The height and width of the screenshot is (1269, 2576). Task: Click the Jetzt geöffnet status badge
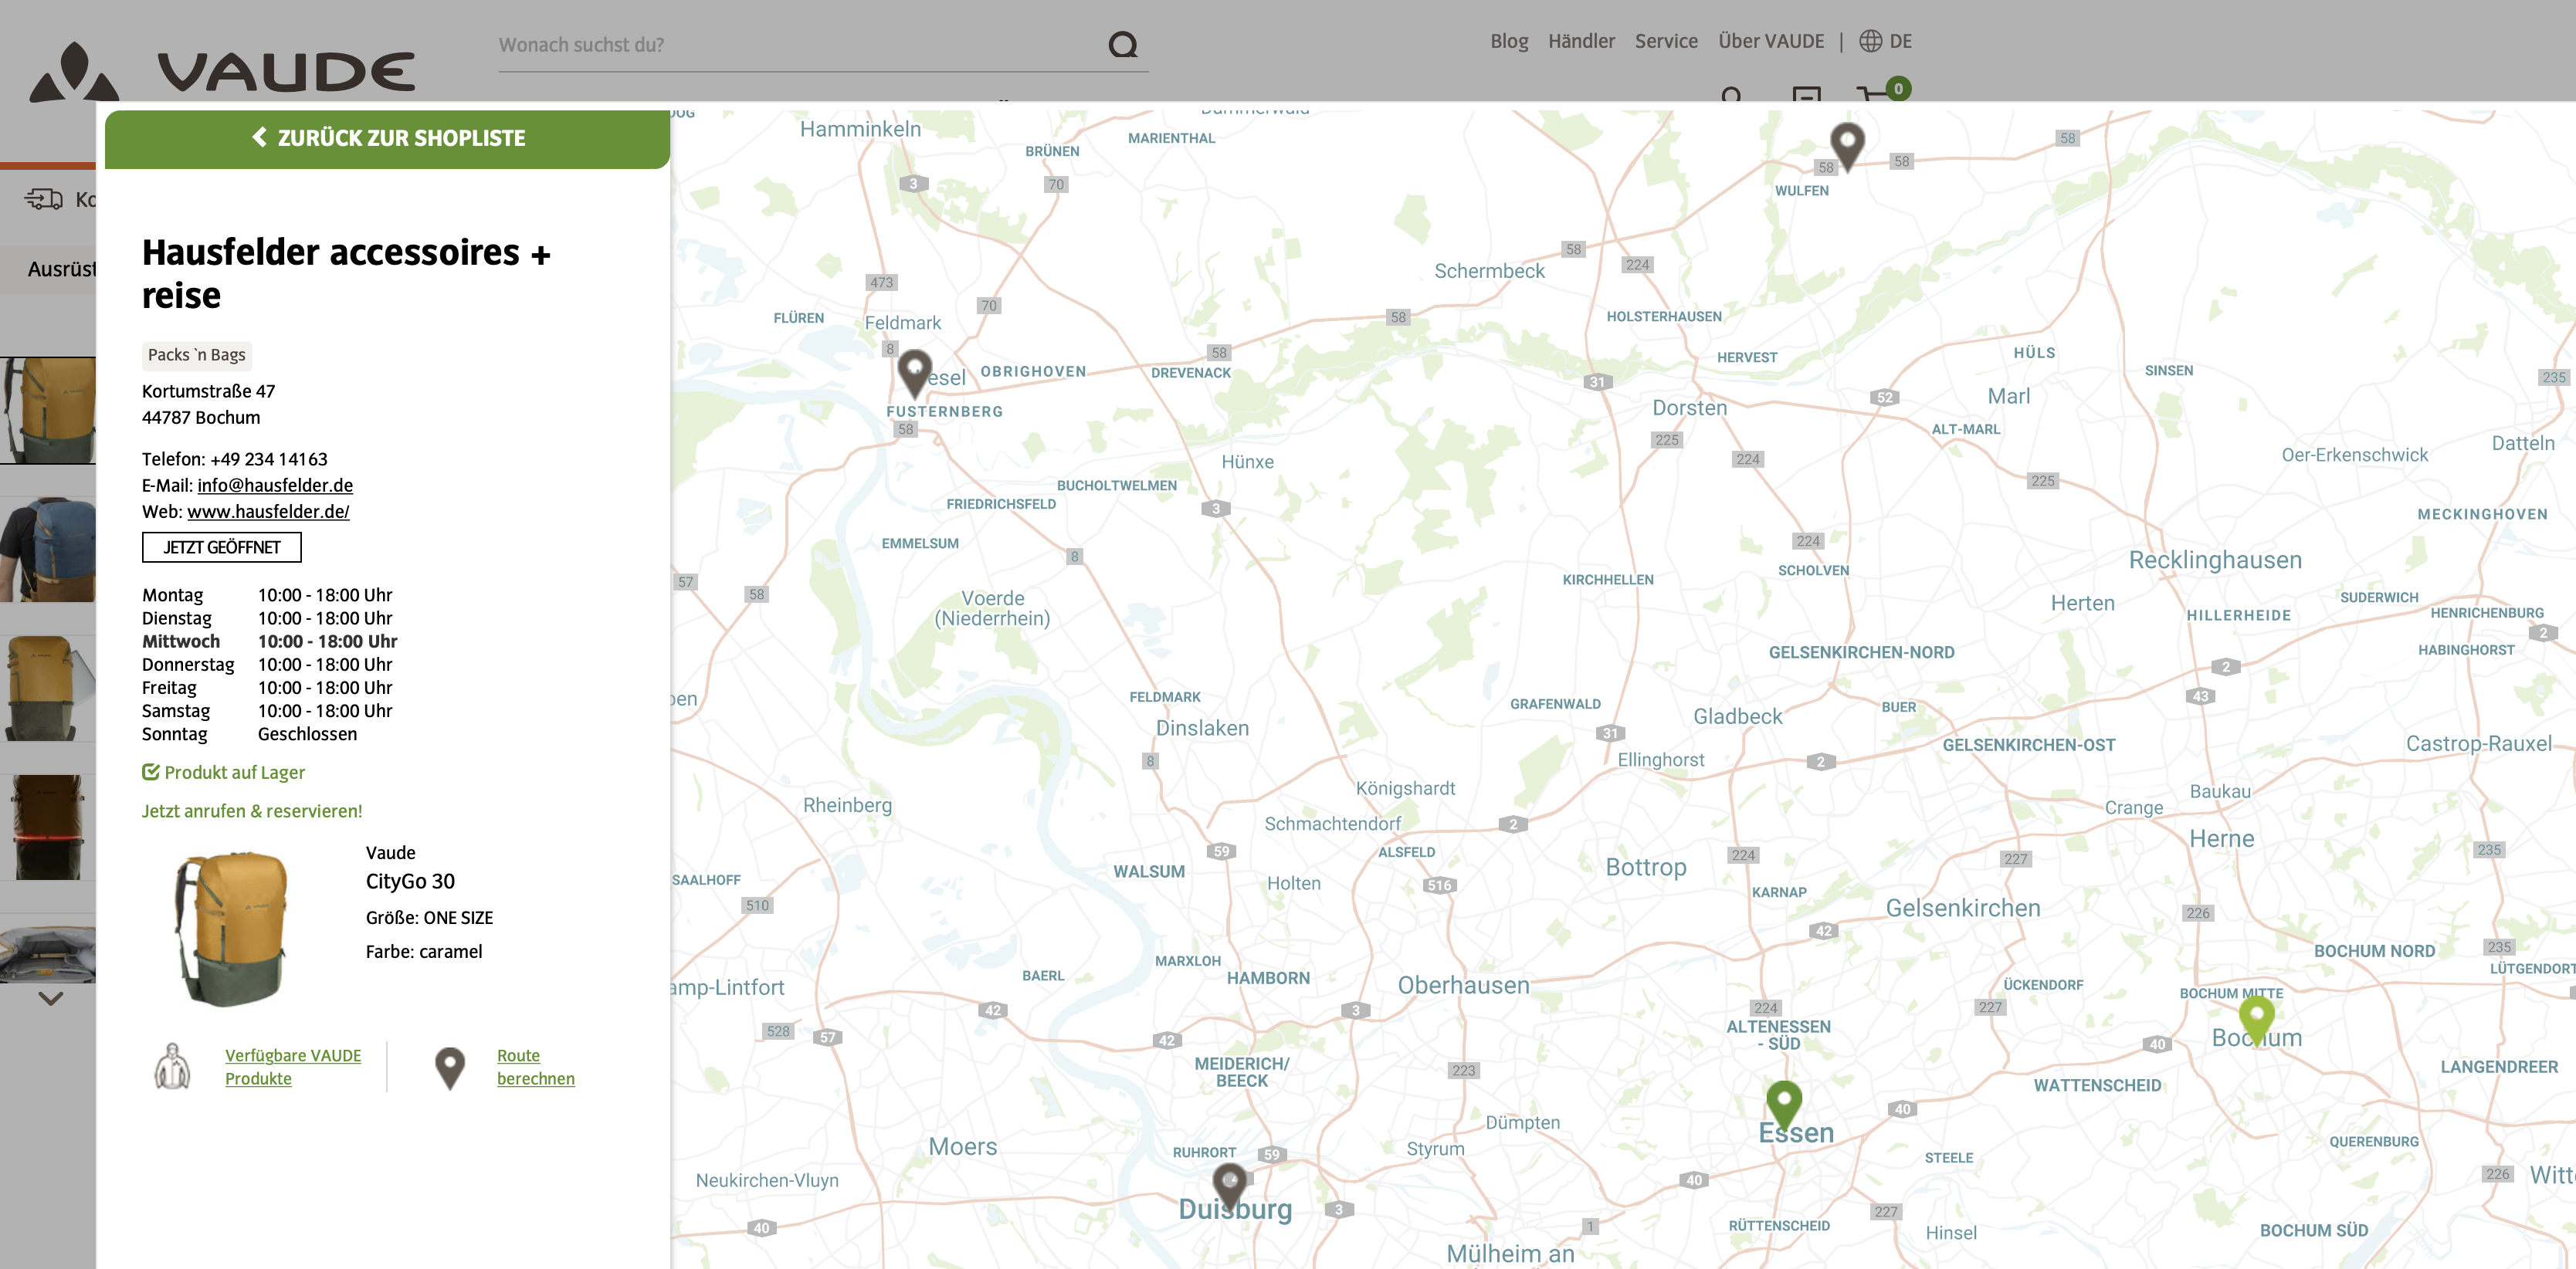(222, 547)
